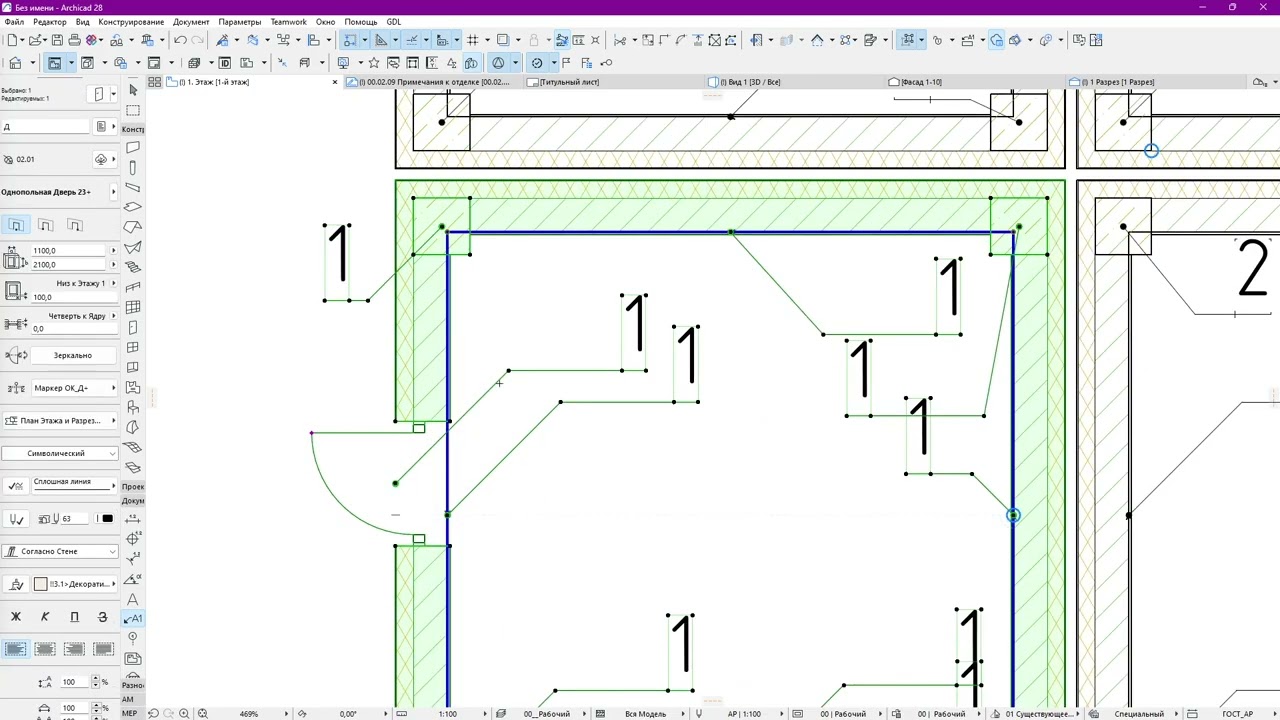The image size is (1280, 720).
Task: Select left text alignment option
Action: pyautogui.click(x=16, y=649)
